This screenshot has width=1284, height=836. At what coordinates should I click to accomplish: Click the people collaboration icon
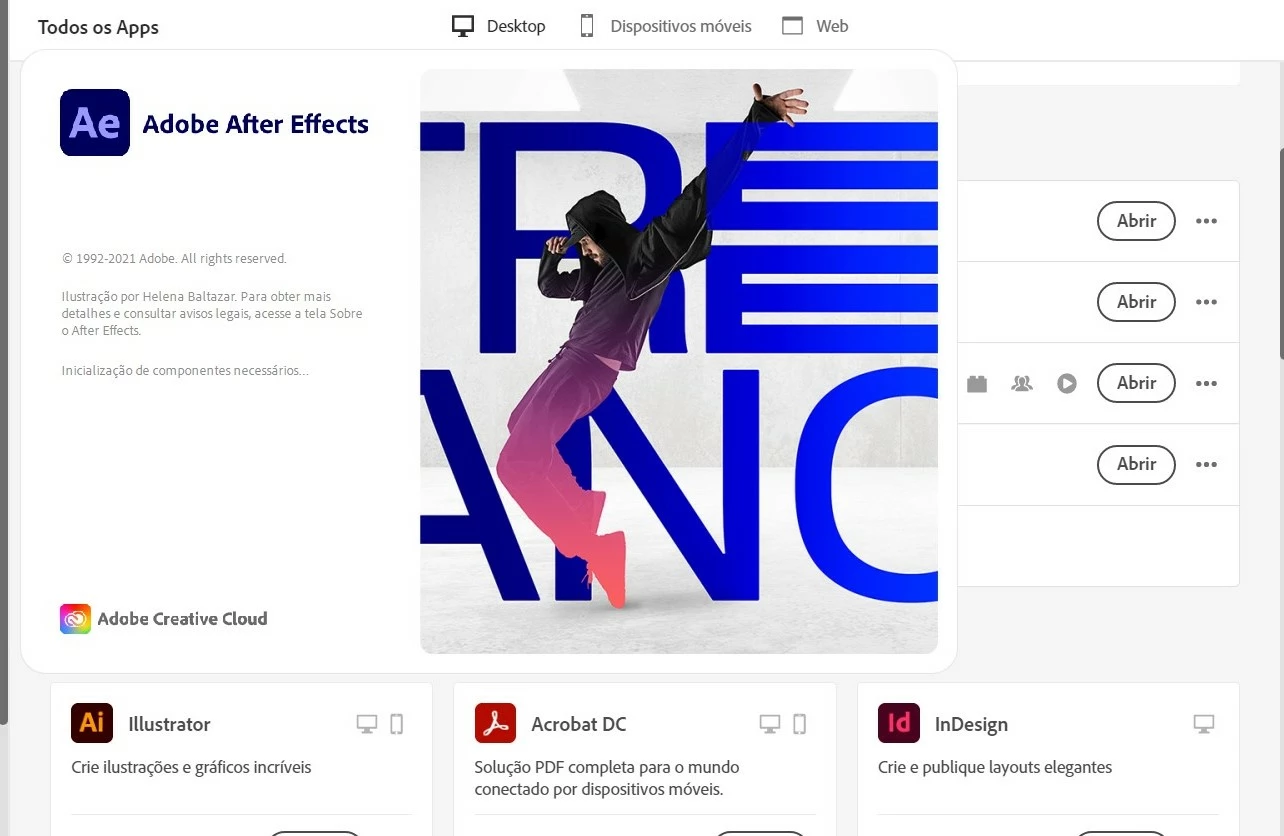[x=1021, y=383]
